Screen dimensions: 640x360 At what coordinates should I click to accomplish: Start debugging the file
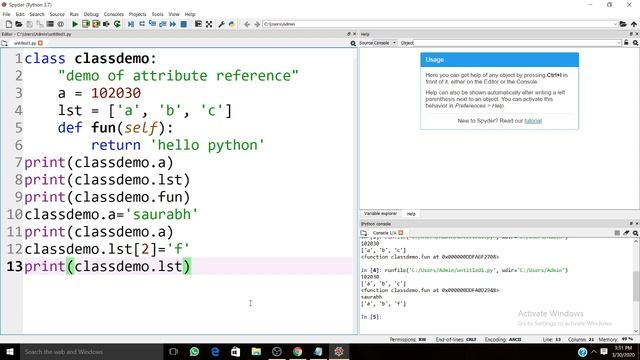tap(131, 24)
